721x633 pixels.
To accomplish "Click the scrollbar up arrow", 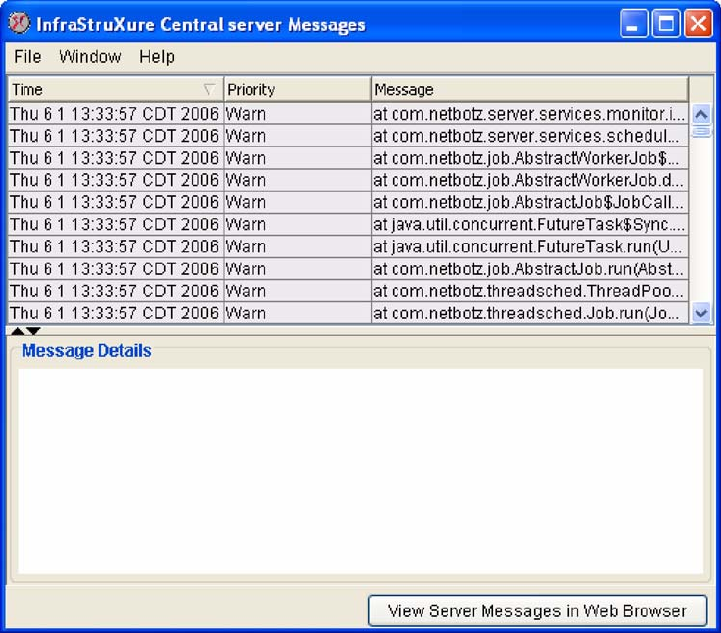I will pyautogui.click(x=701, y=114).
